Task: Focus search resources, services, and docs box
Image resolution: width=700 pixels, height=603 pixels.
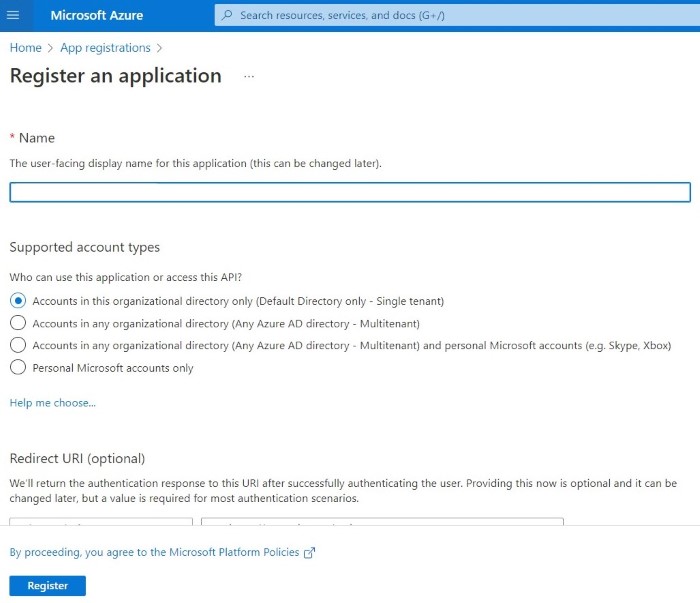Action: click(x=457, y=15)
